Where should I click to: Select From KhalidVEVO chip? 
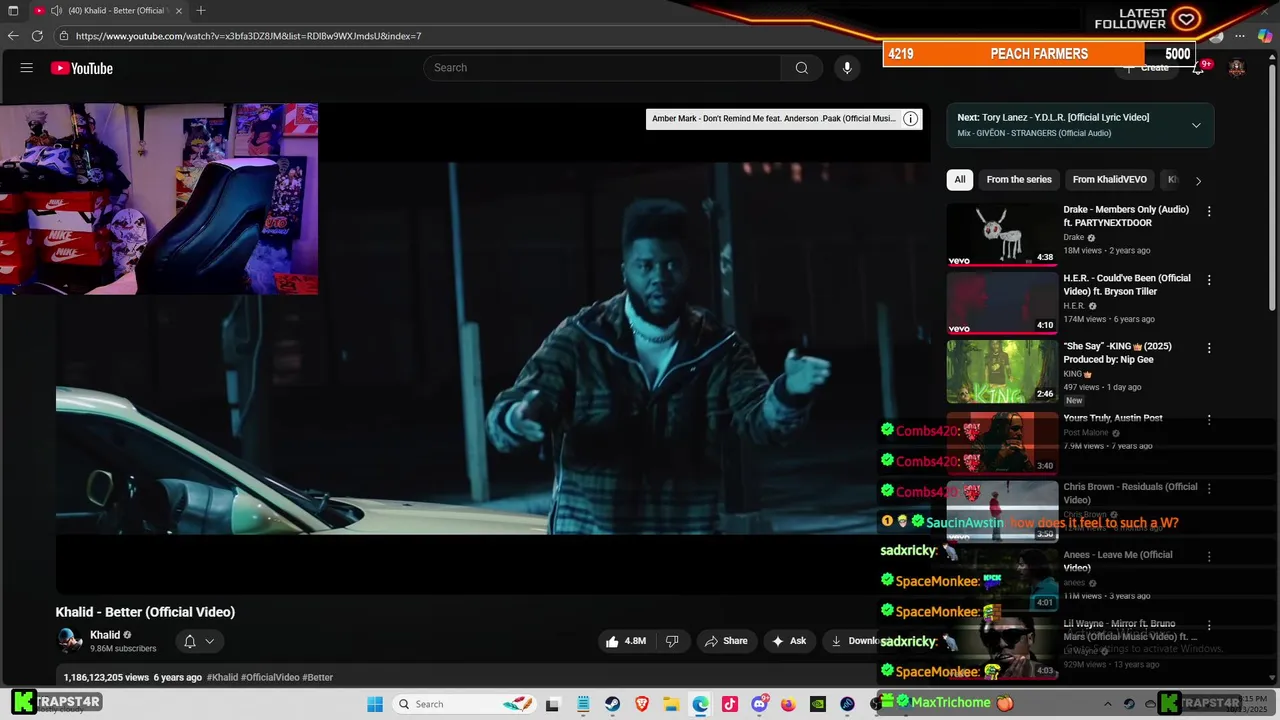[1109, 180]
